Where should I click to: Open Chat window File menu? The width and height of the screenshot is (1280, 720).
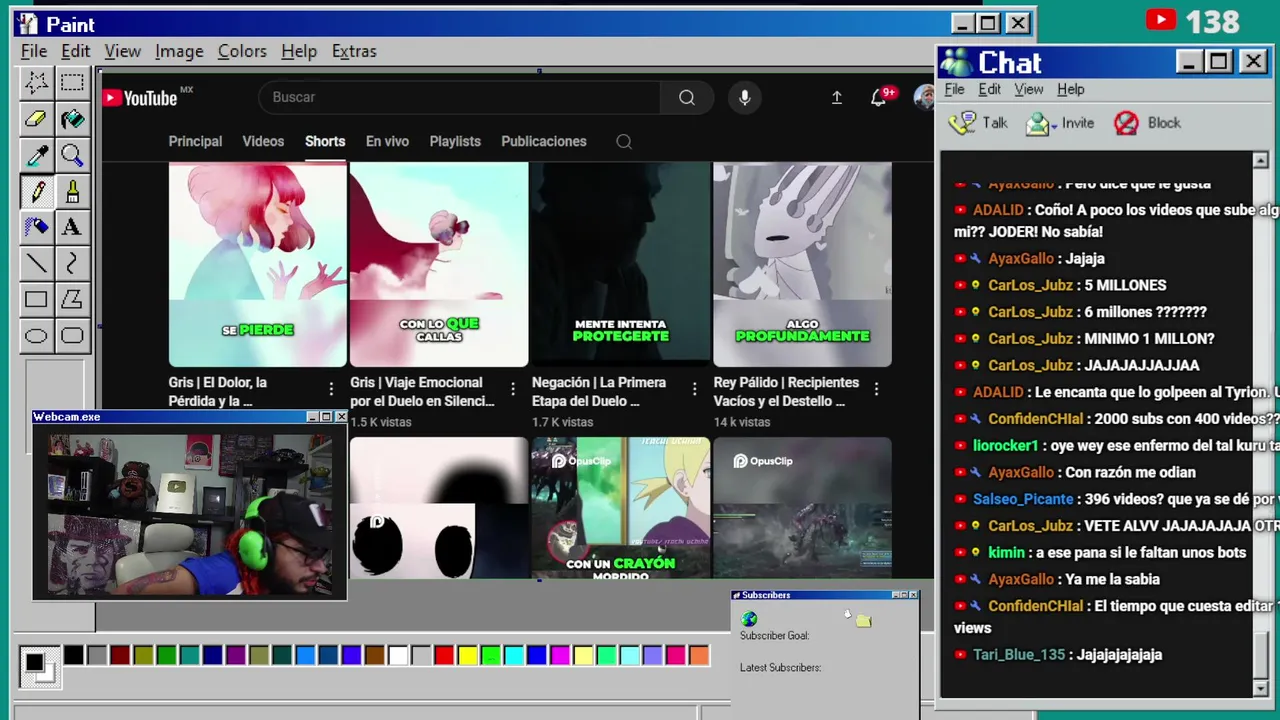(x=954, y=89)
